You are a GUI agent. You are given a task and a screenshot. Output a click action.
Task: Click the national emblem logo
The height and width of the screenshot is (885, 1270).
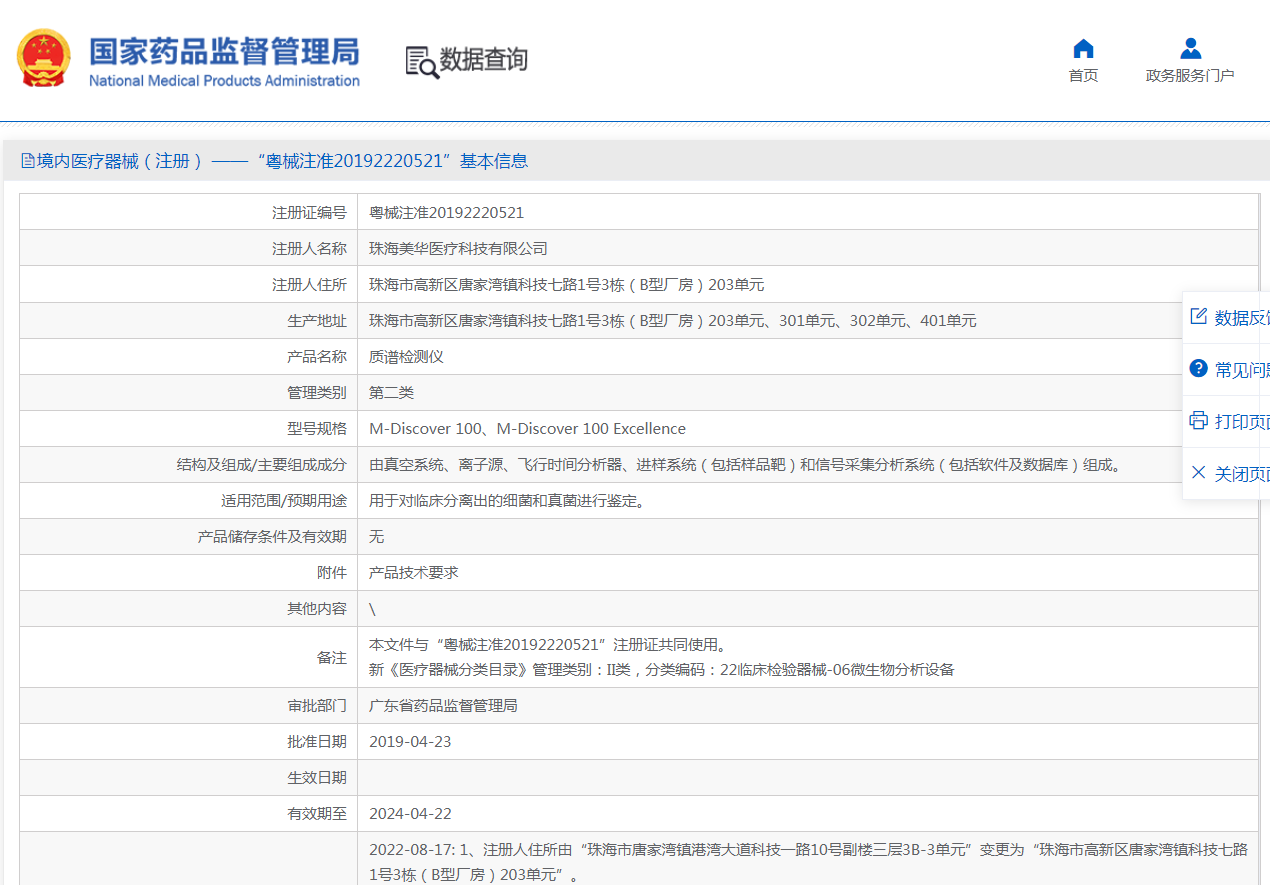44,59
